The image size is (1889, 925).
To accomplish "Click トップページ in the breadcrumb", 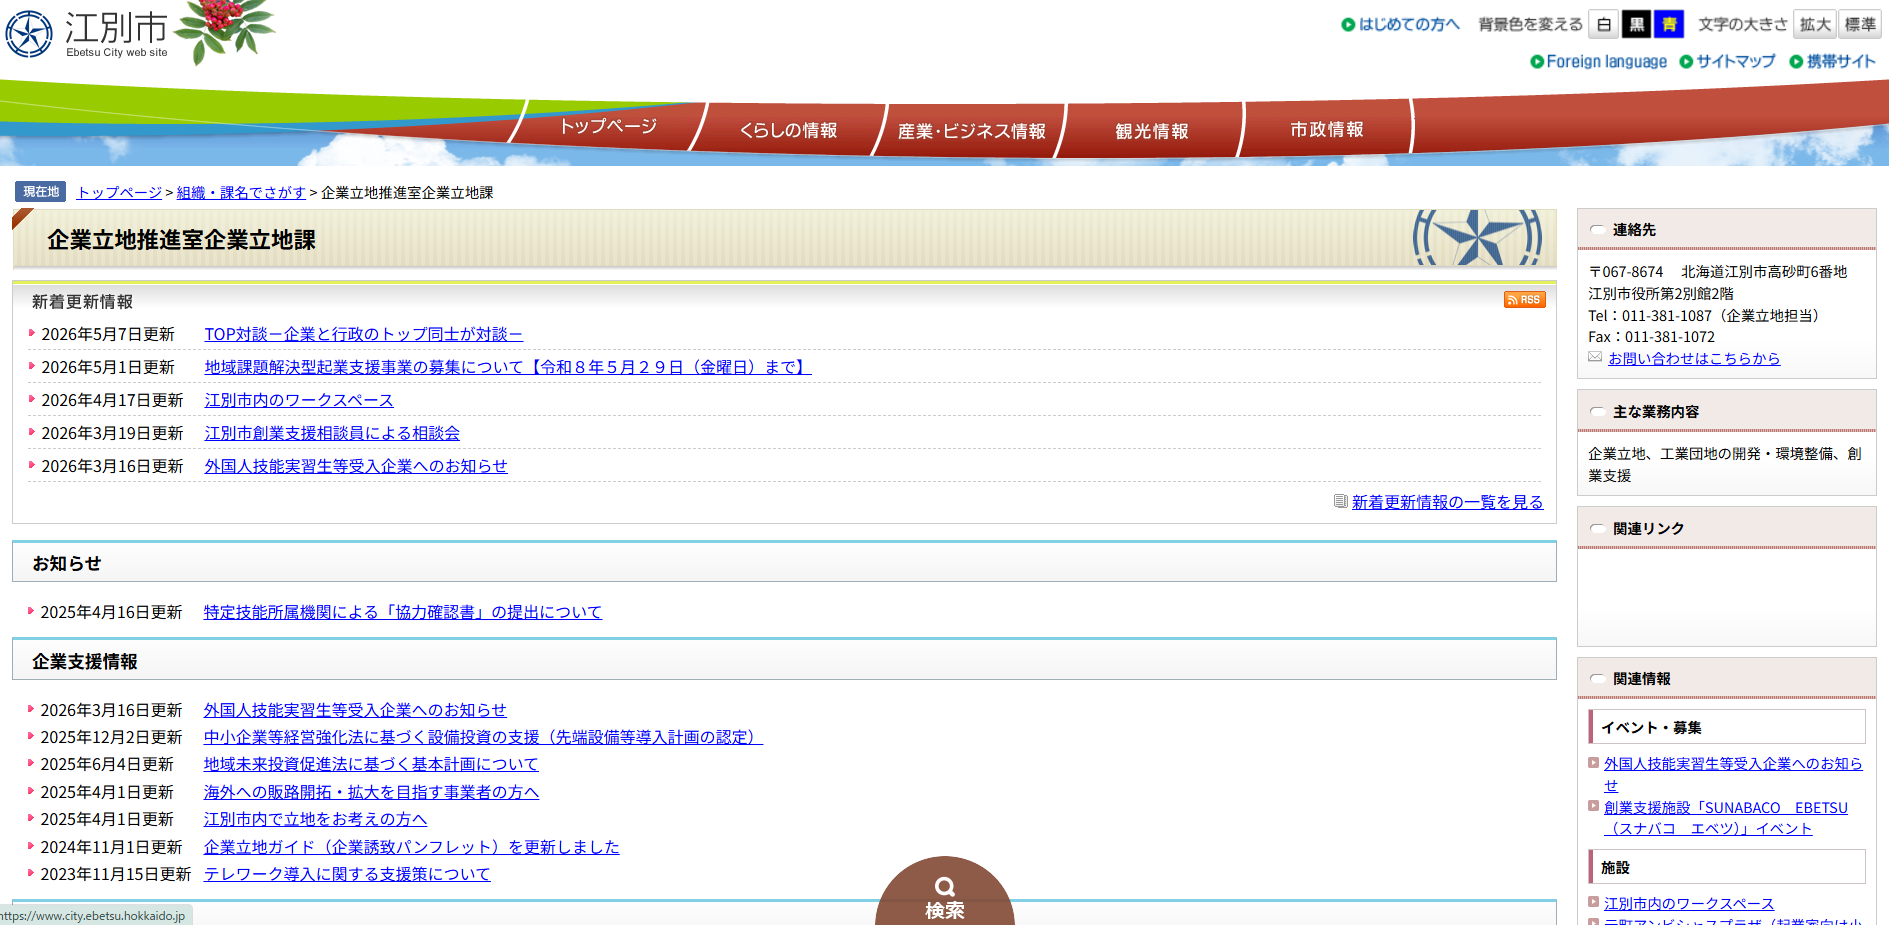I will pos(119,192).
